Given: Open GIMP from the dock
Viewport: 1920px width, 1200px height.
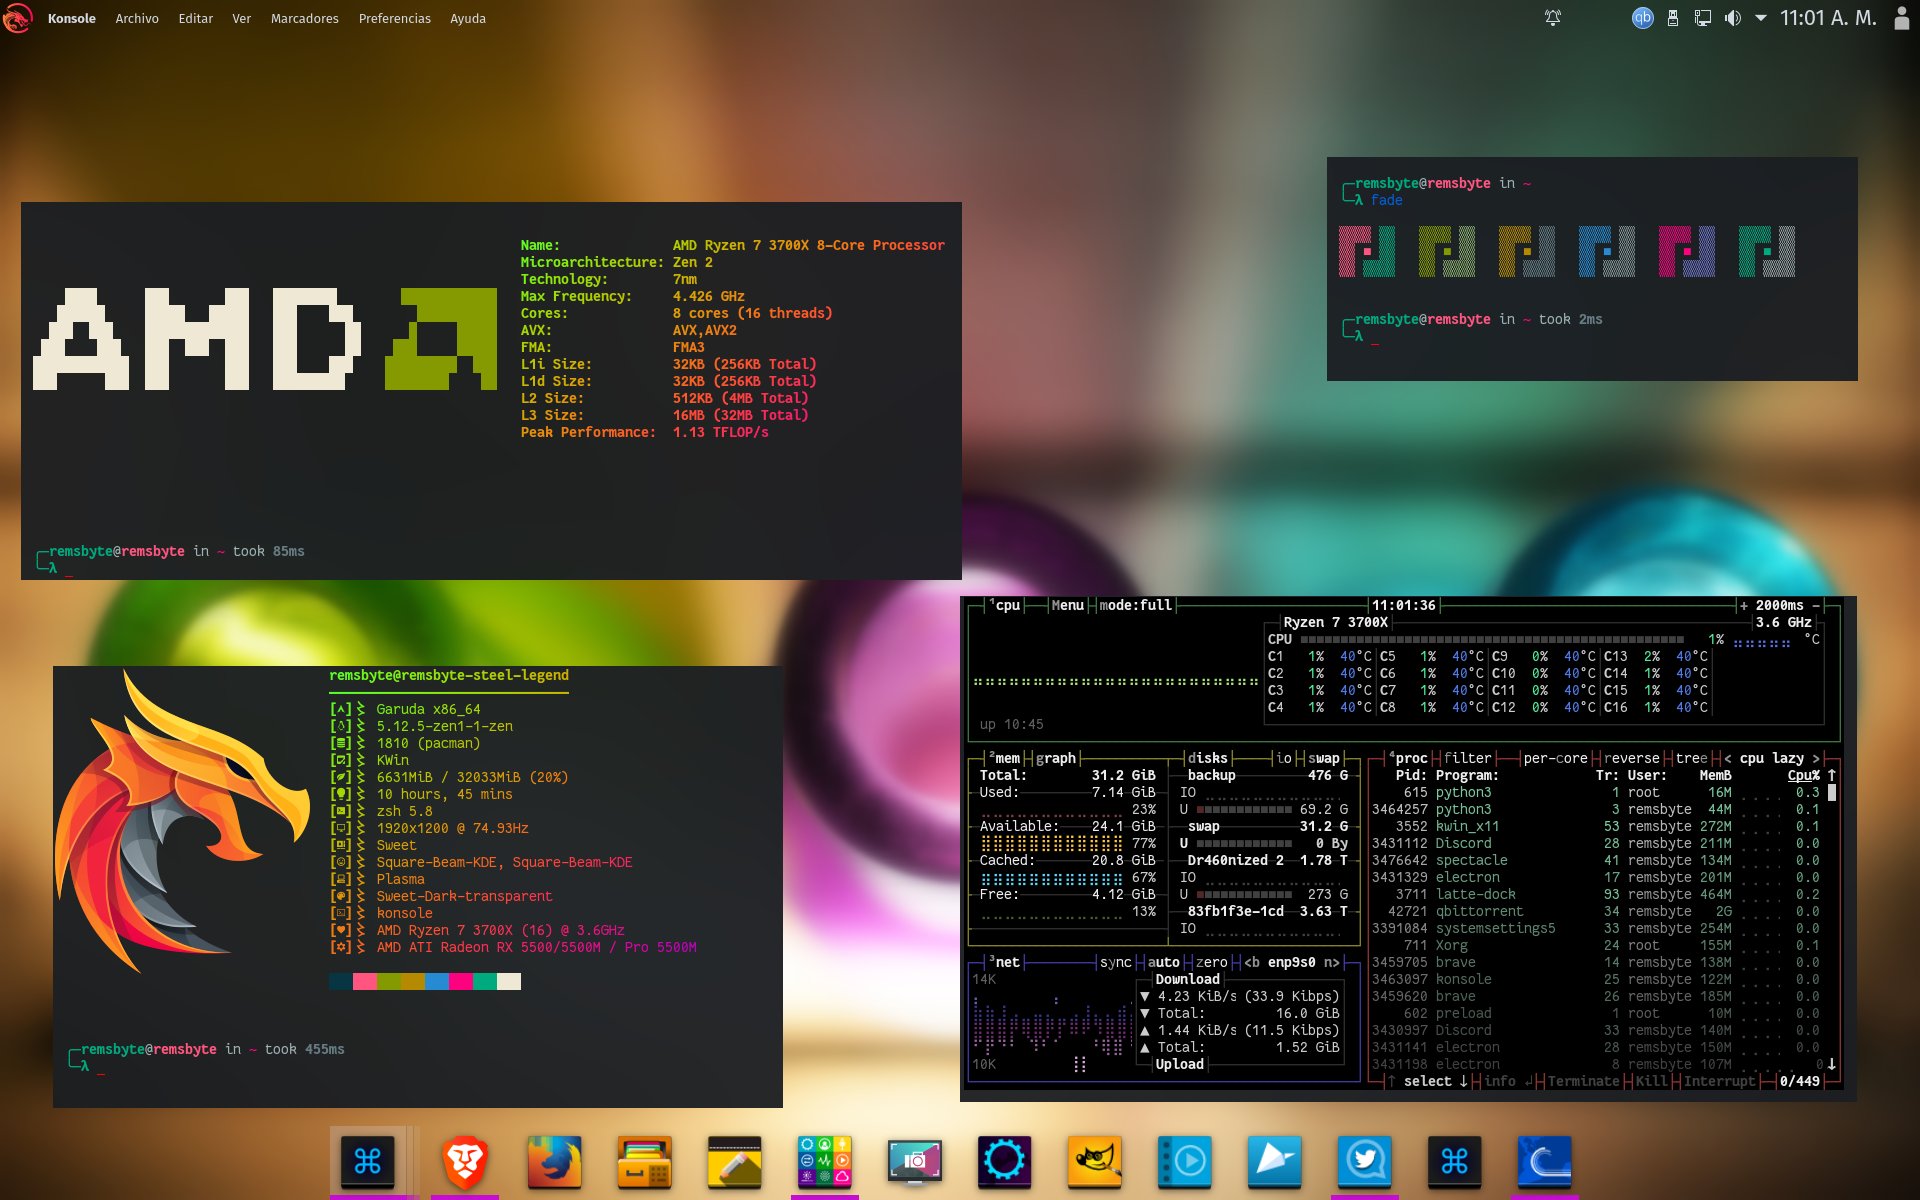Looking at the screenshot, I should point(1094,1161).
